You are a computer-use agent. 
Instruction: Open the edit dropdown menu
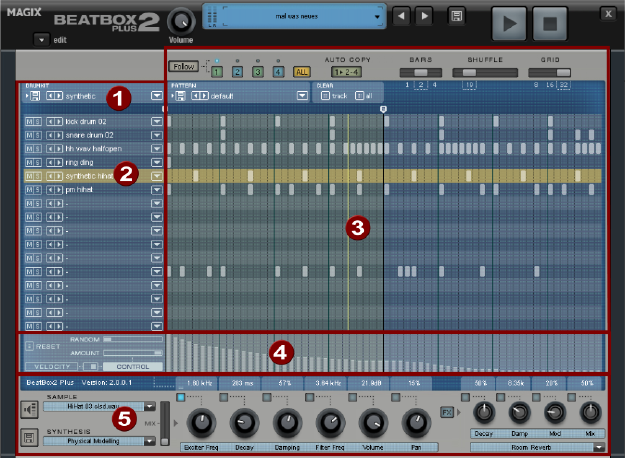tap(41, 40)
